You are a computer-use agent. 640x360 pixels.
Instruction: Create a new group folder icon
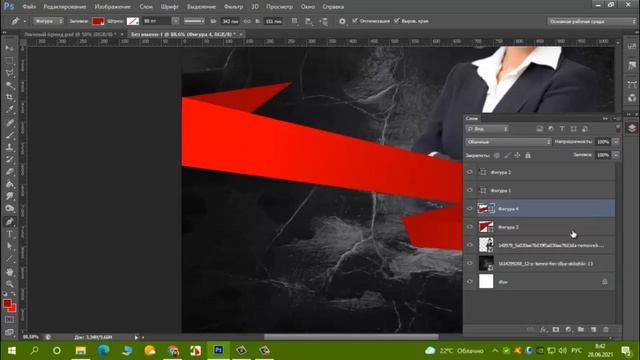(581, 330)
